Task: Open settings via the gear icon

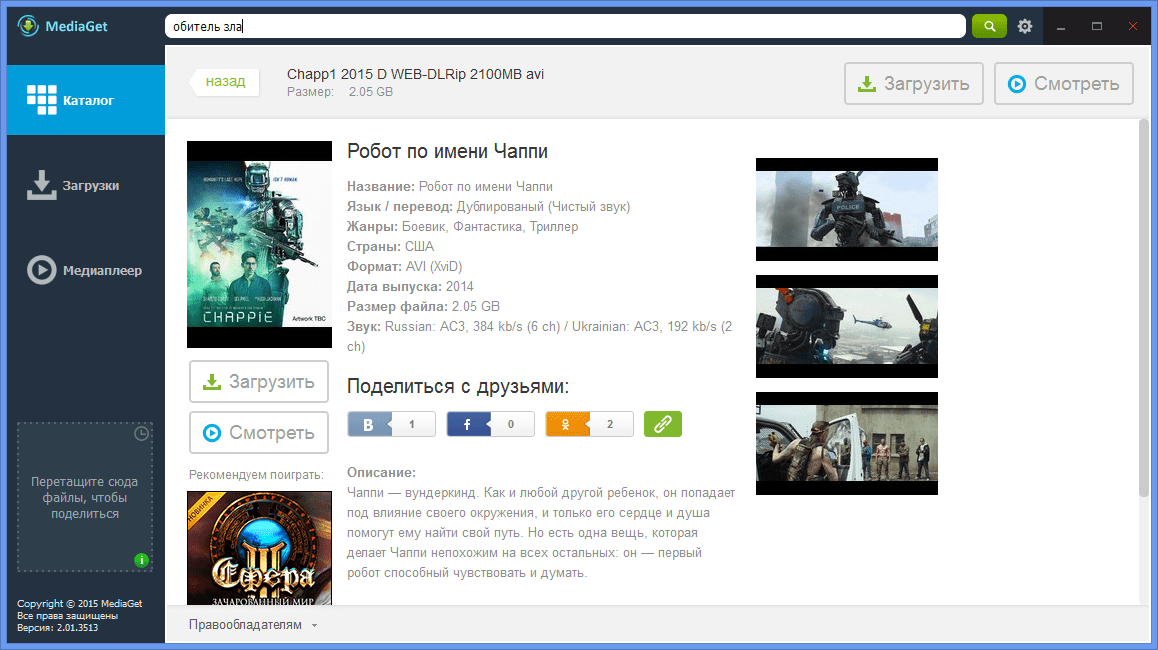Action: pyautogui.click(x=1024, y=26)
